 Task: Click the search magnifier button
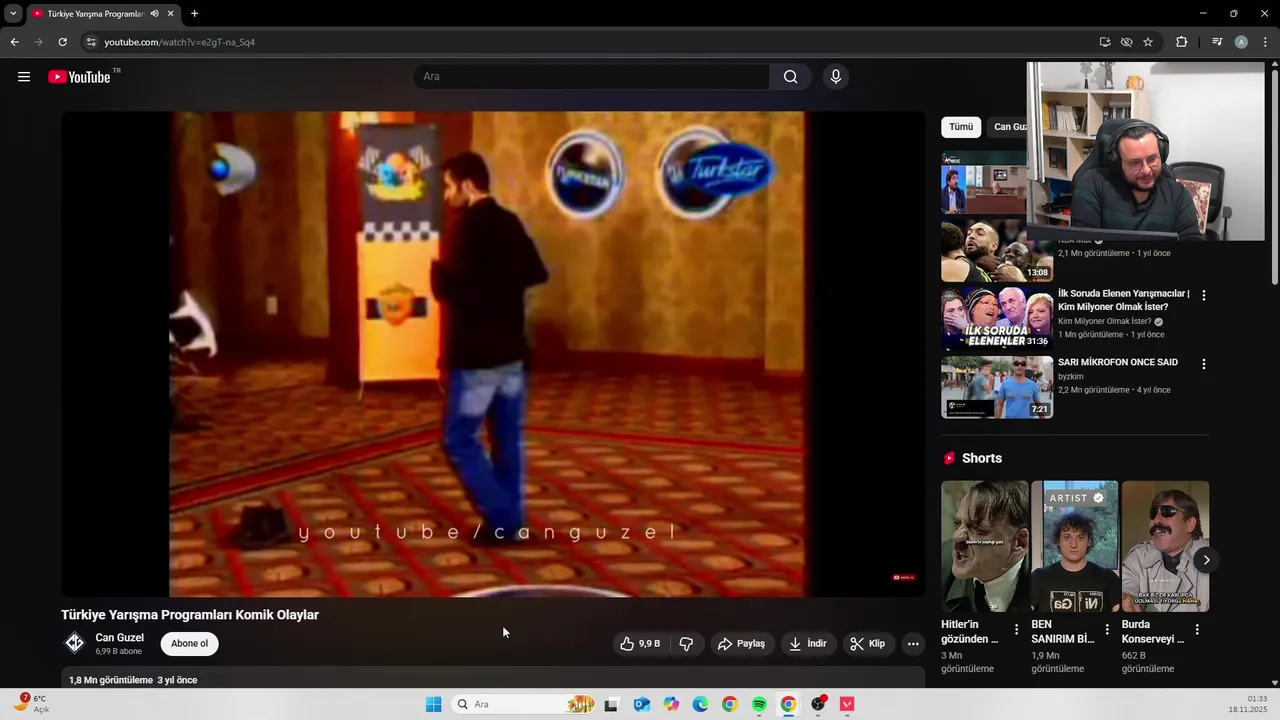[790, 77]
